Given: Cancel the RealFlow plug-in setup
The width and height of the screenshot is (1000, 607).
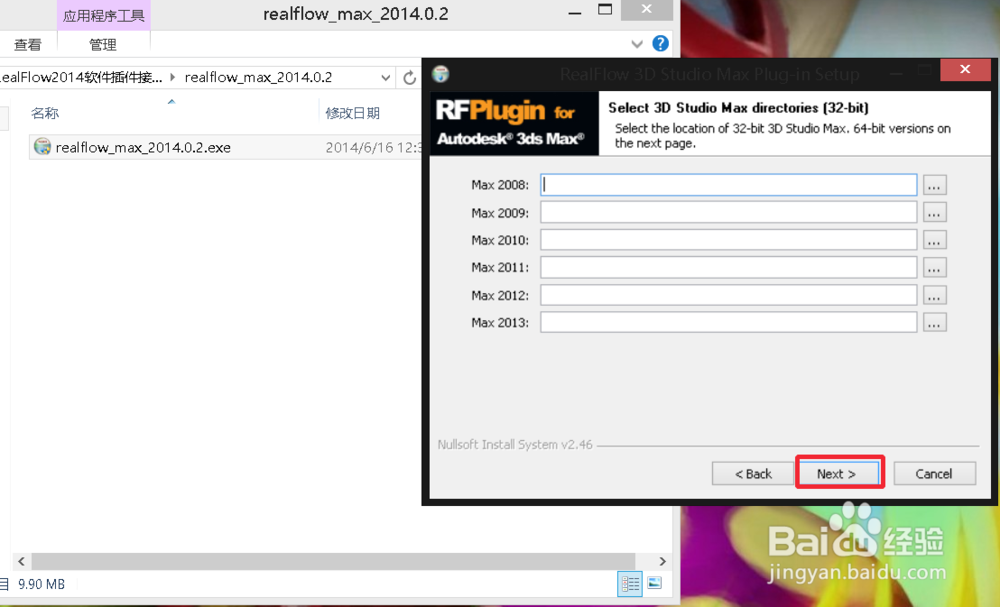Looking at the screenshot, I should pos(934,473).
